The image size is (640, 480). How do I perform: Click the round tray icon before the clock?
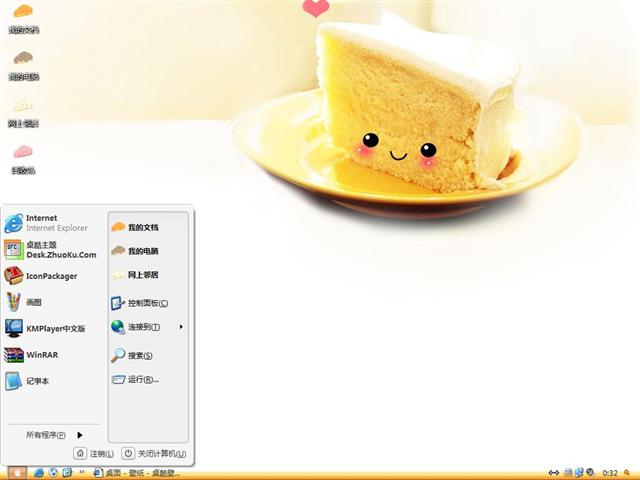coord(589,472)
